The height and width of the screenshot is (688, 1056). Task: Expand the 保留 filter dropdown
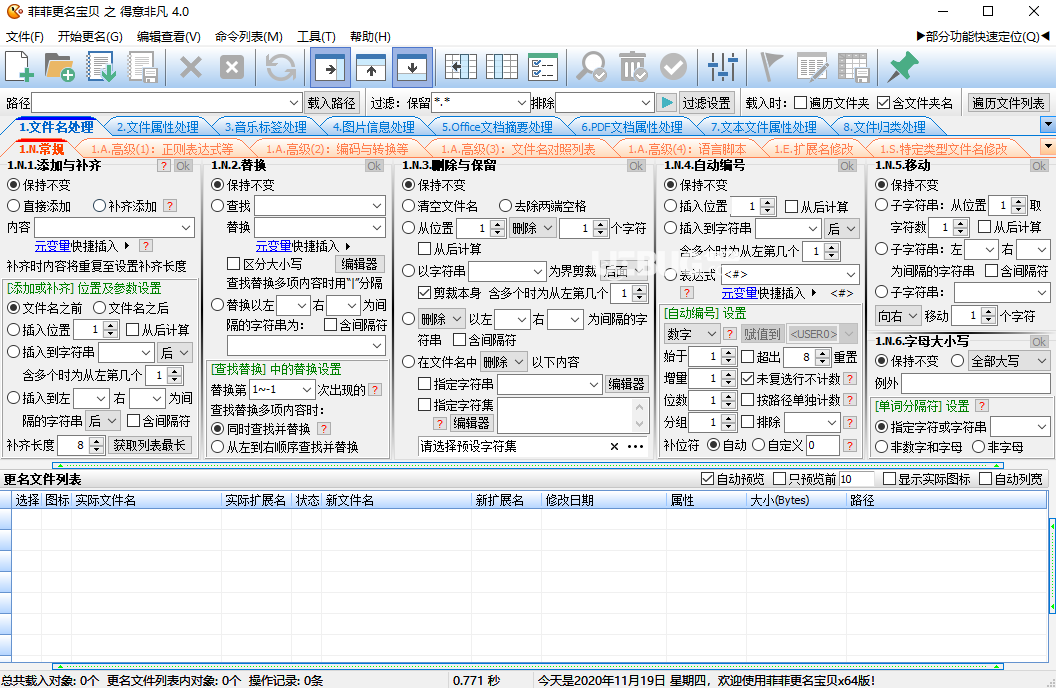tap(521, 103)
